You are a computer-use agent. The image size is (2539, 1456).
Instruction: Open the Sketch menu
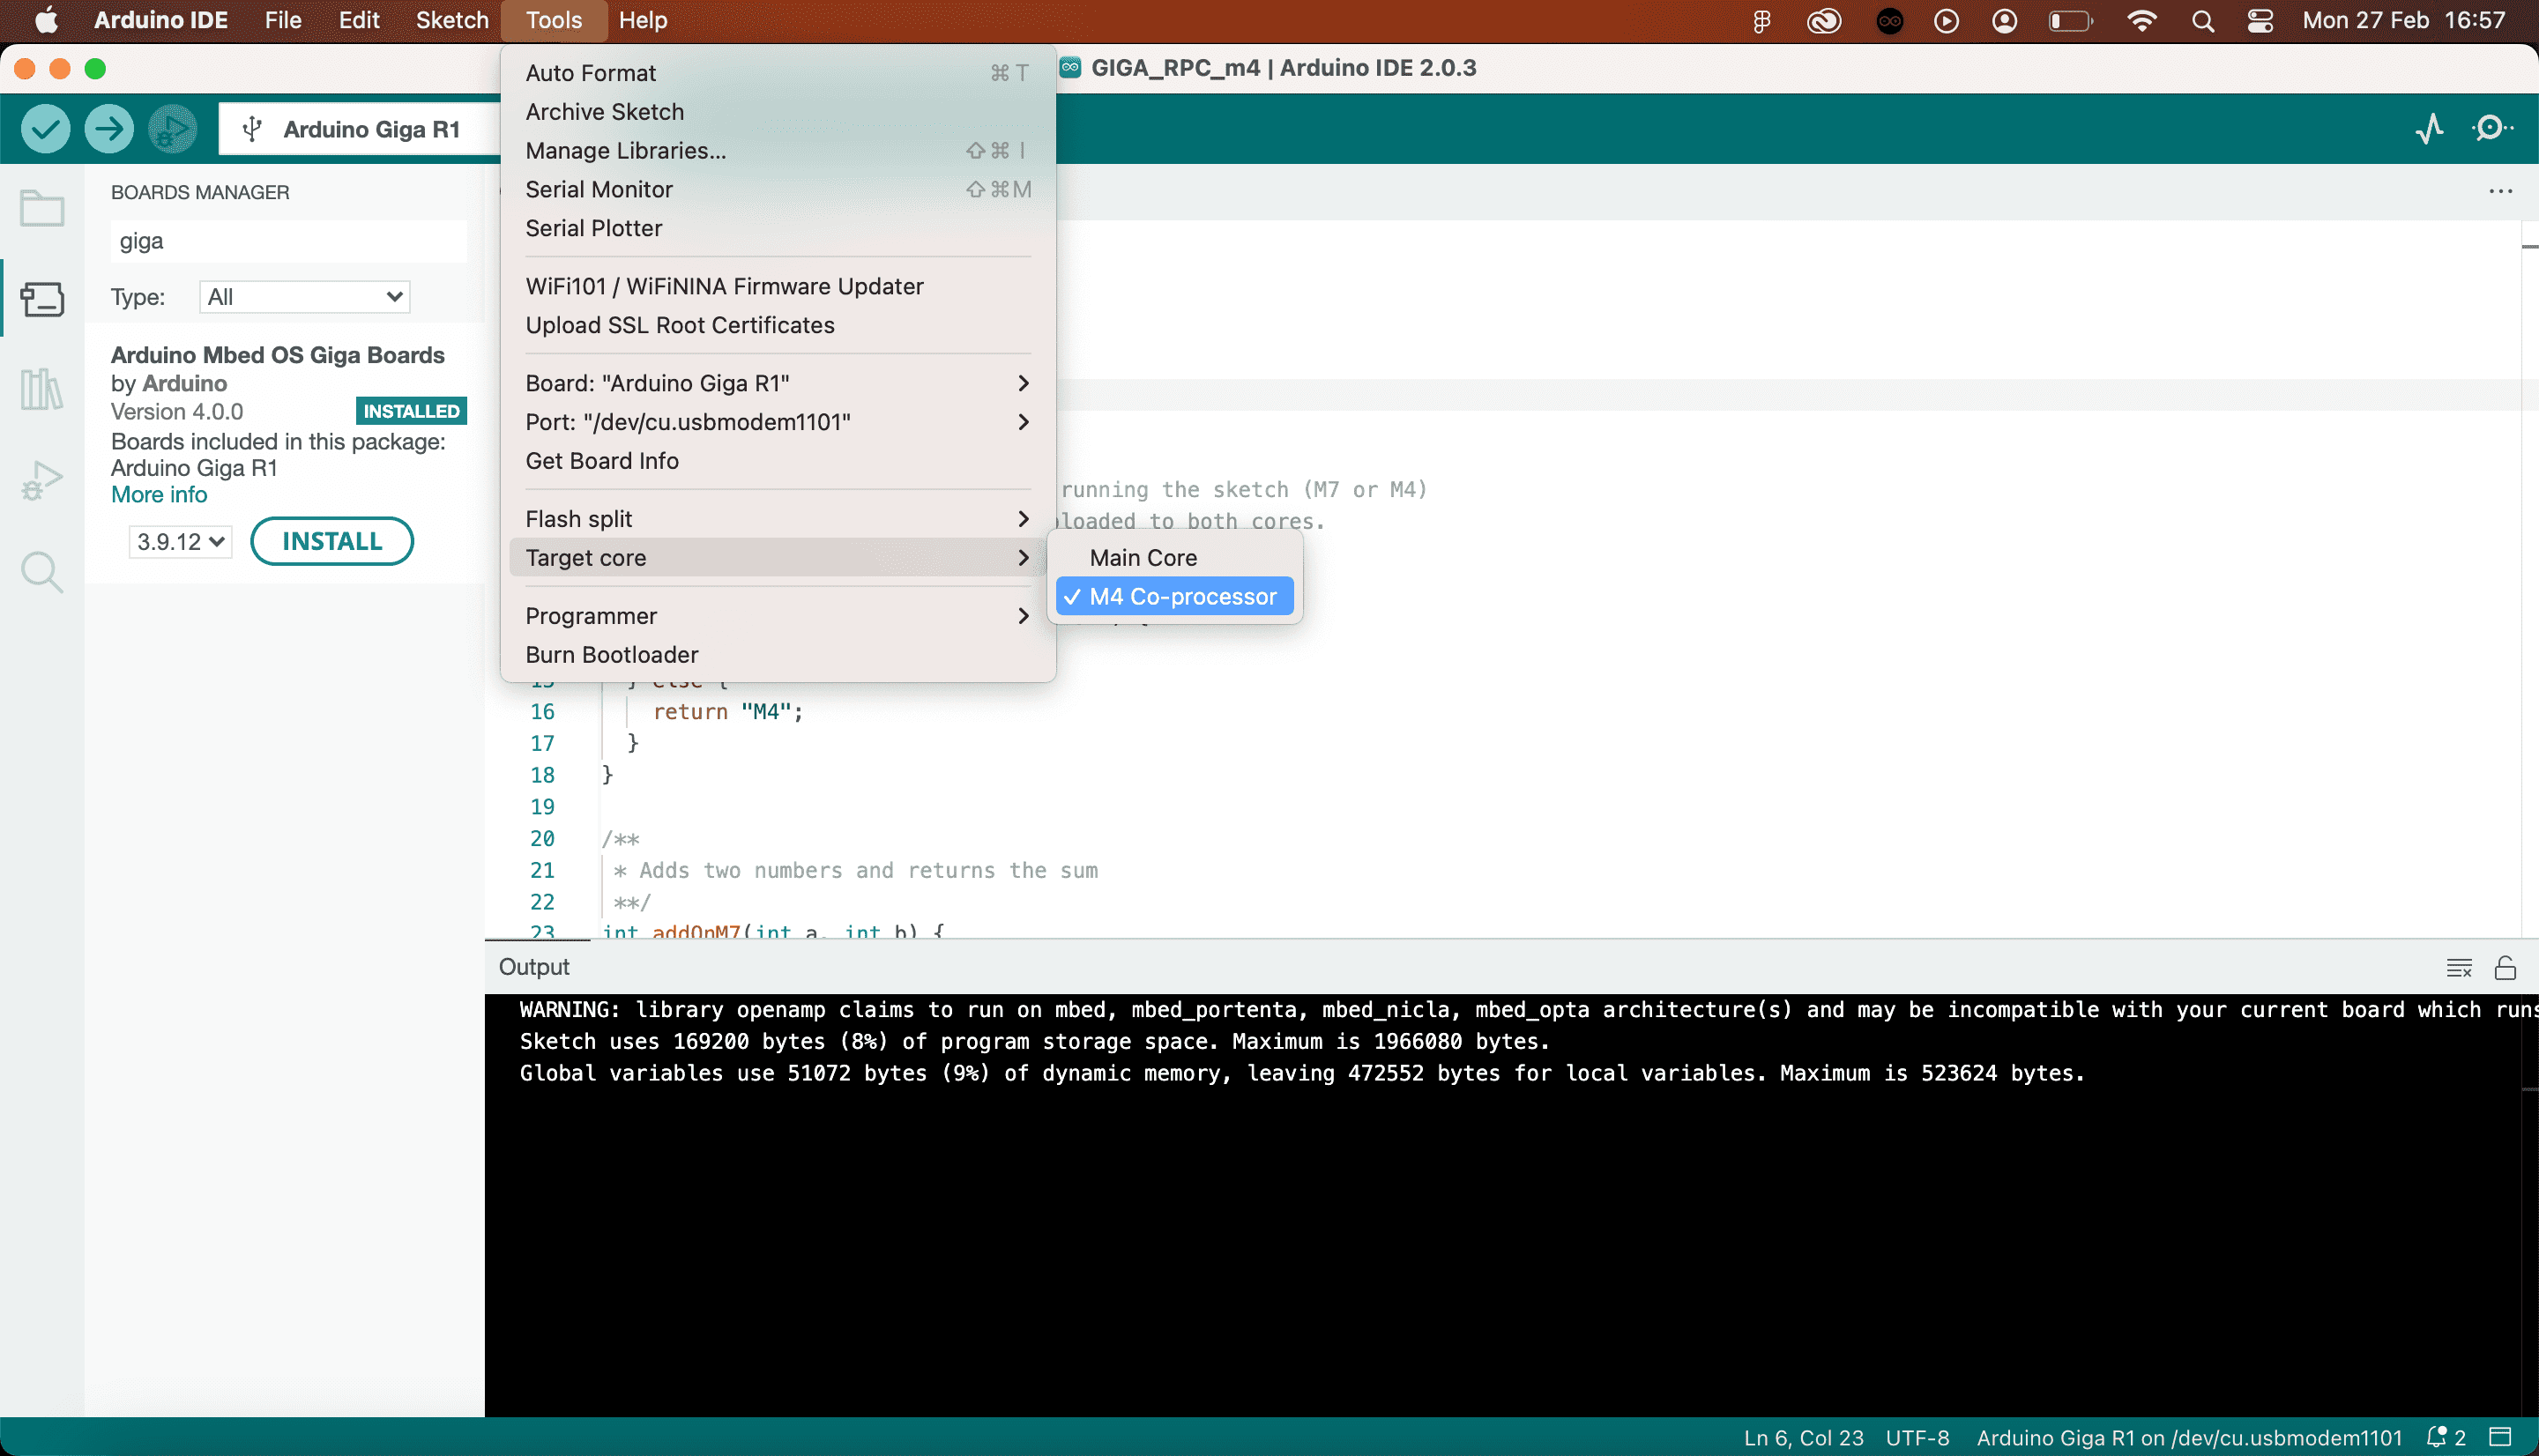coord(452,20)
